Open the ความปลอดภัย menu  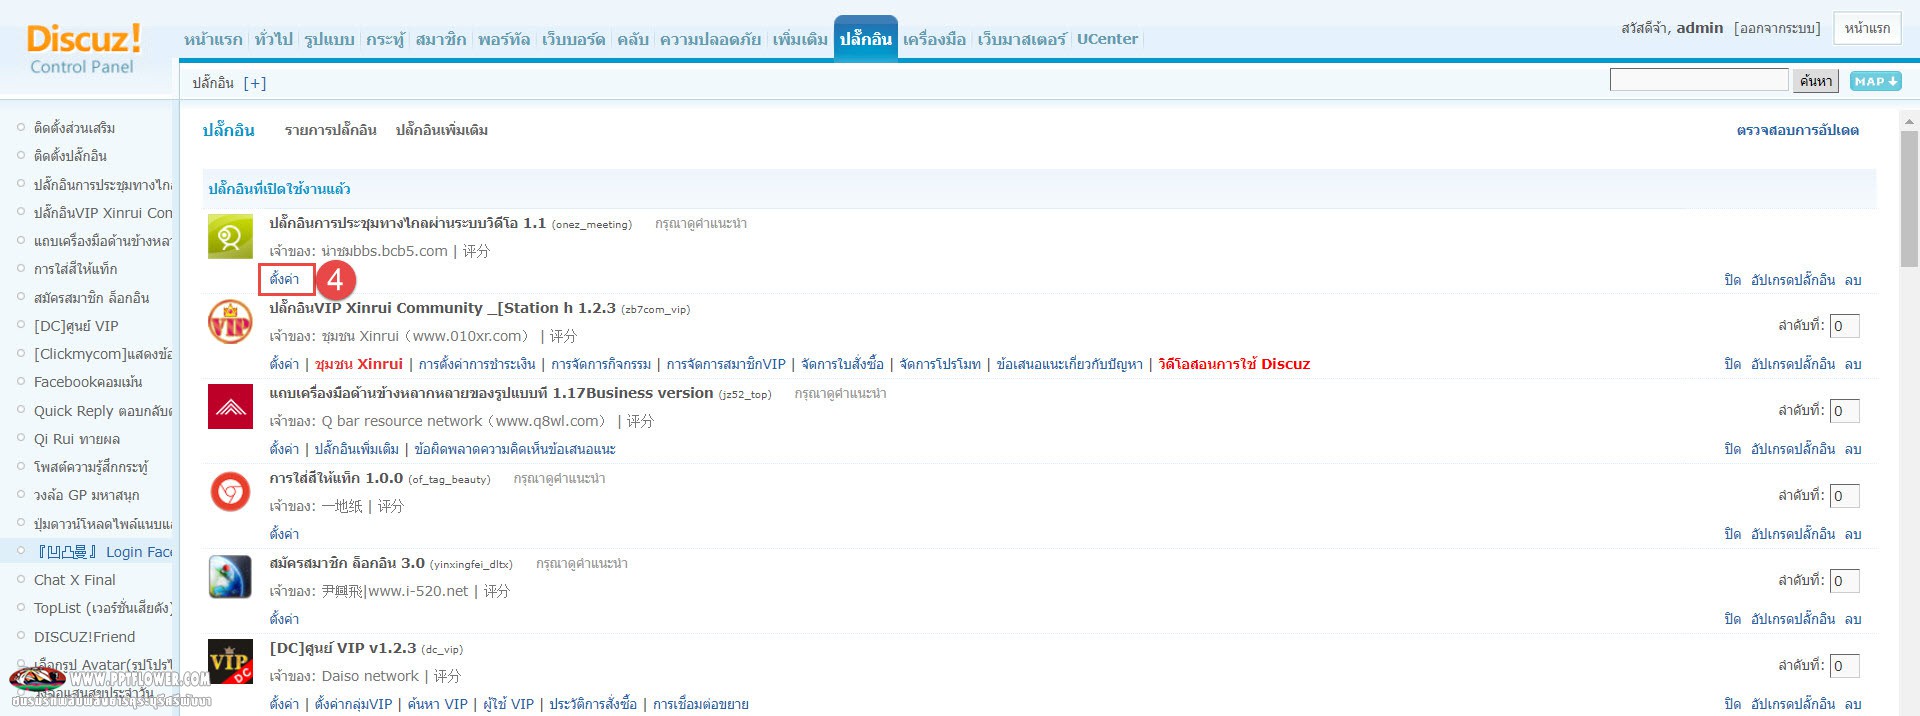(x=711, y=39)
